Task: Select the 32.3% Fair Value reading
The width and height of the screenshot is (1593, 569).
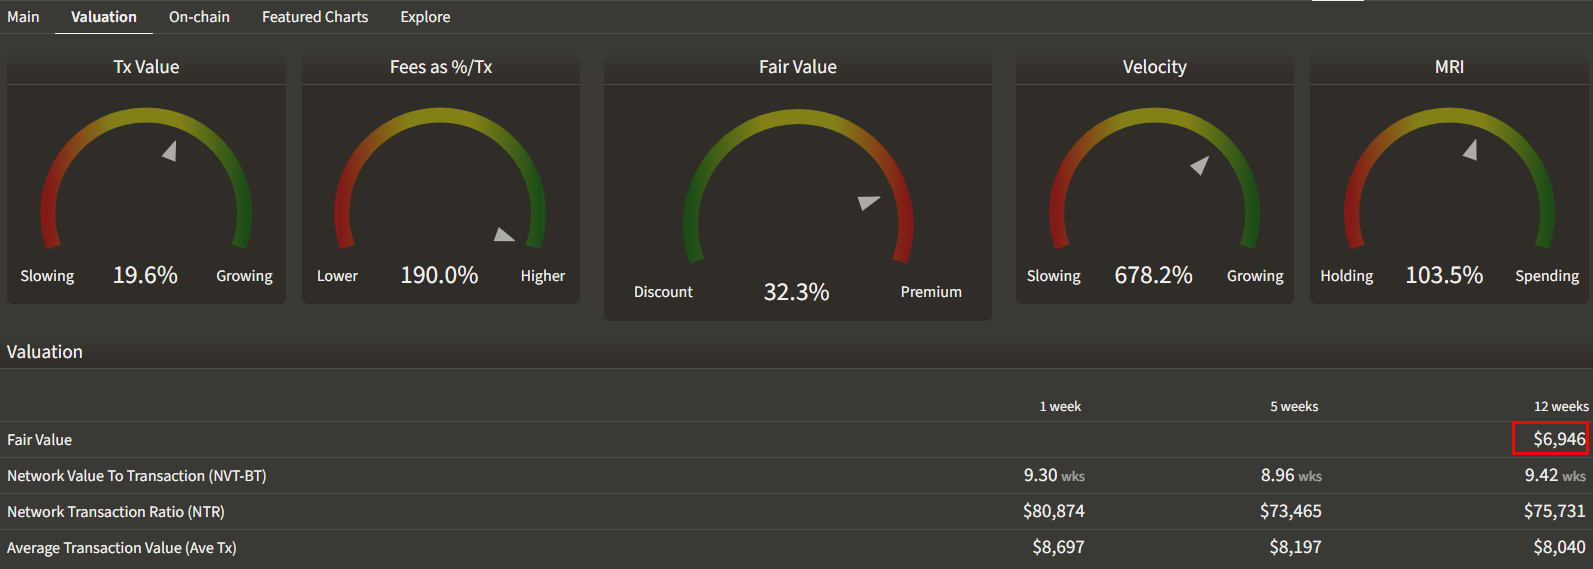Action: click(x=796, y=292)
